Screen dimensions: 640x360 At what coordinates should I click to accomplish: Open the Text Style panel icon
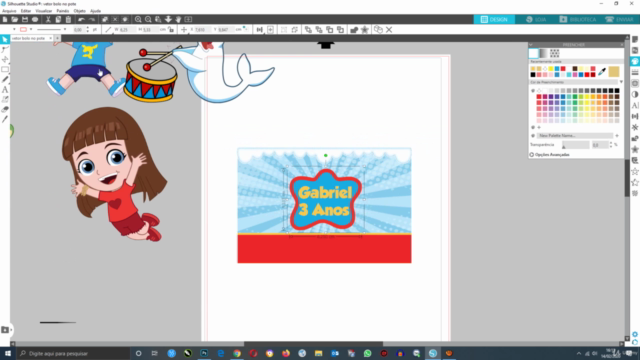coord(635,105)
